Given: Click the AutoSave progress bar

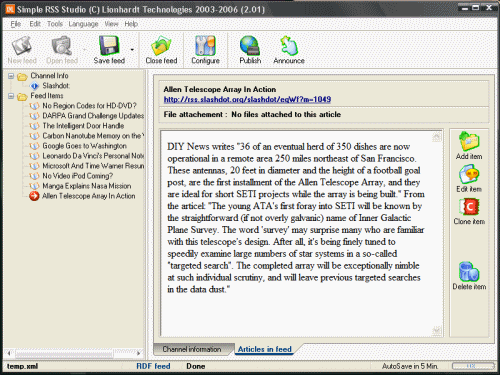Looking at the screenshot, I should pos(473,366).
